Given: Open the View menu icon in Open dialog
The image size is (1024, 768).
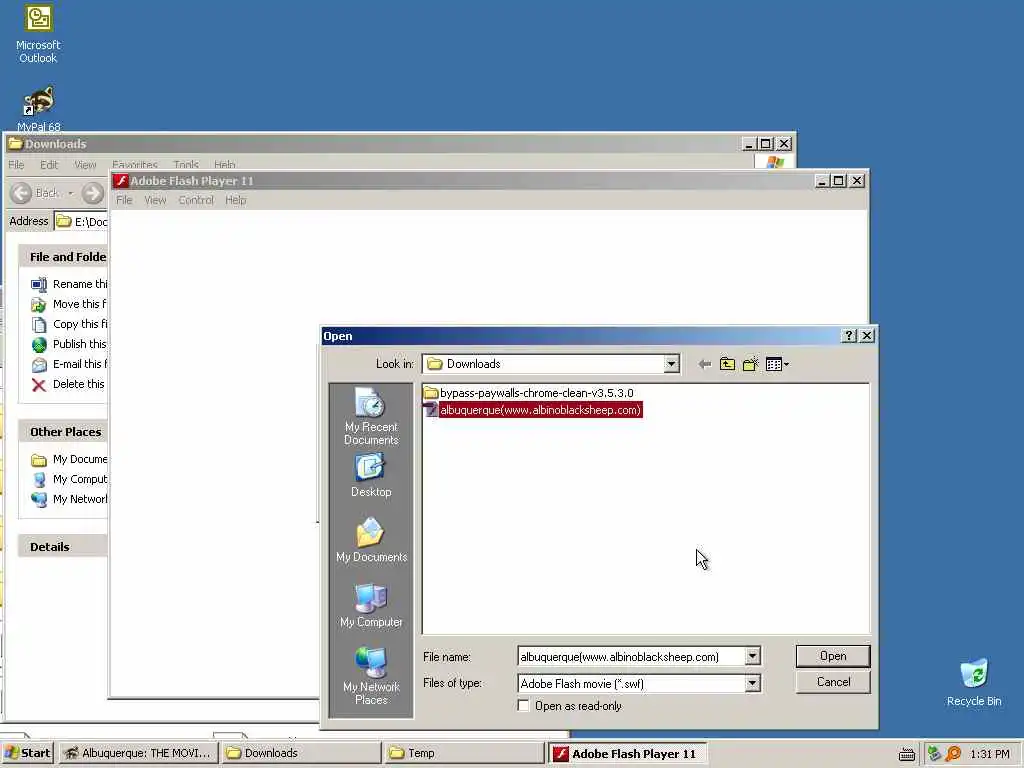Looking at the screenshot, I should tap(776, 364).
